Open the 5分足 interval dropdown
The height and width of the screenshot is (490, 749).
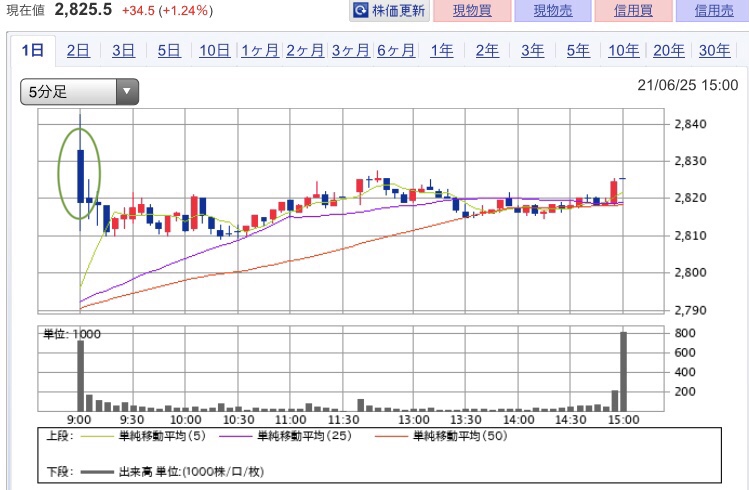(x=79, y=92)
